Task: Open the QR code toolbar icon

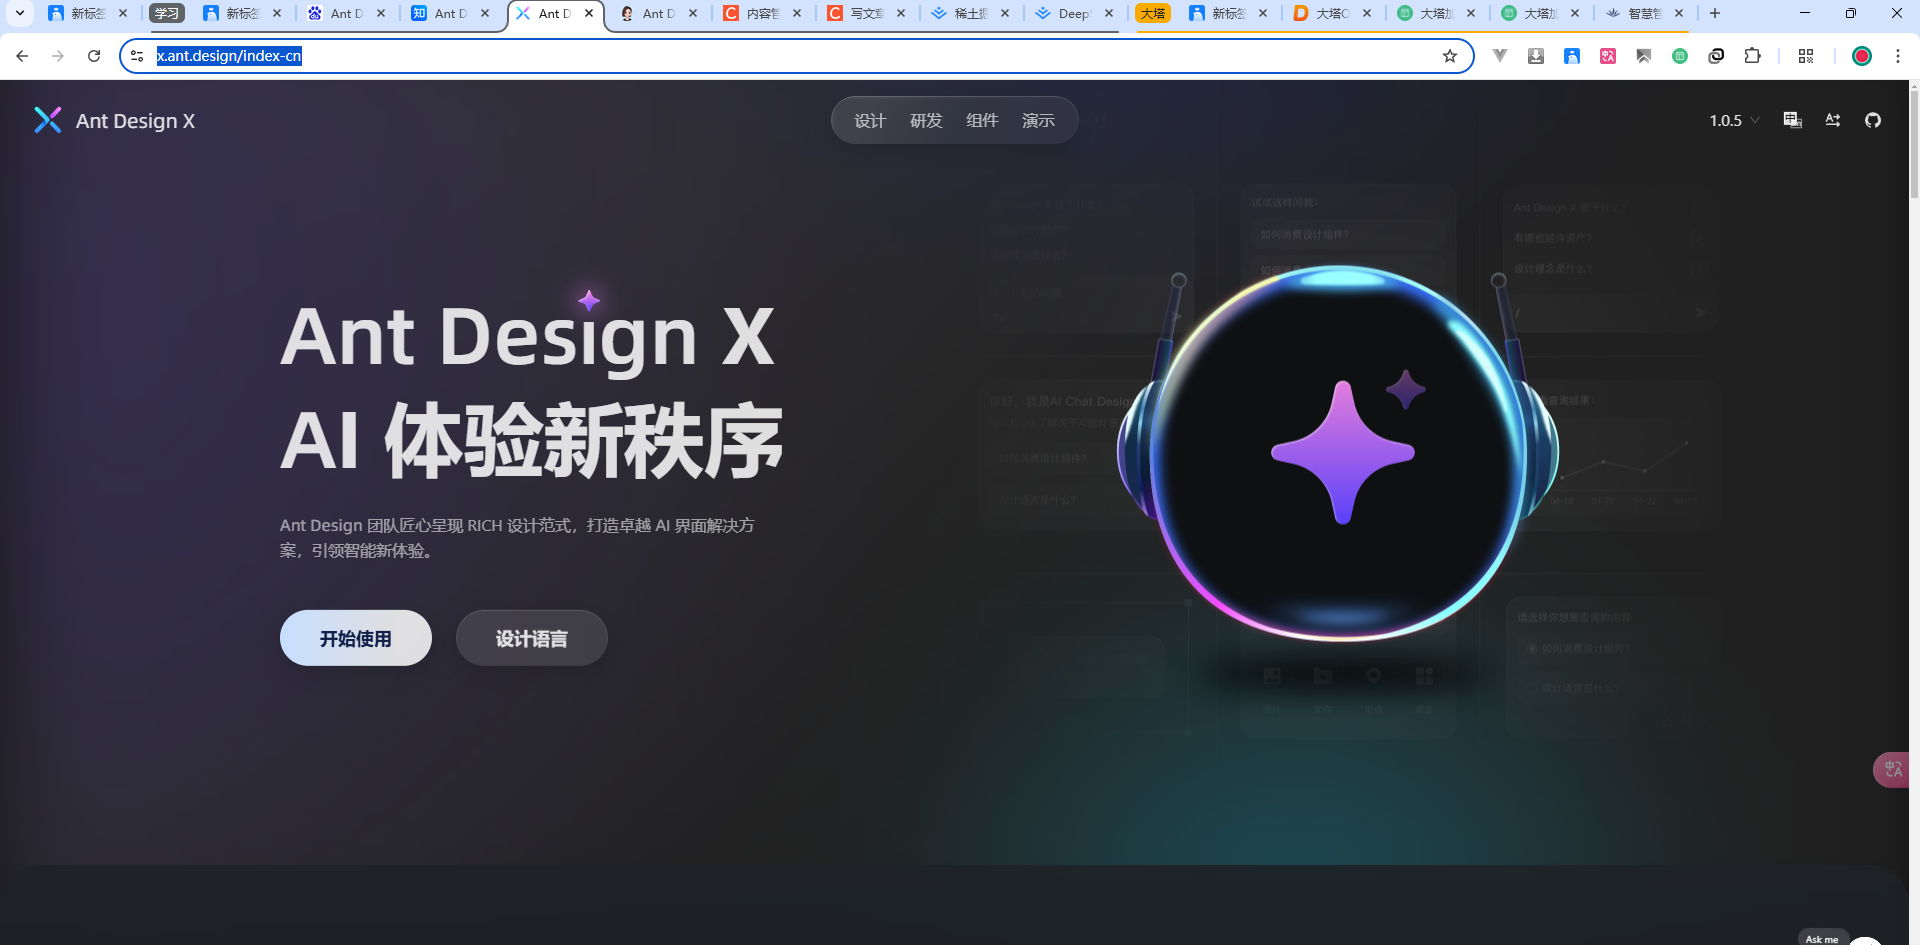Action: (x=1806, y=56)
